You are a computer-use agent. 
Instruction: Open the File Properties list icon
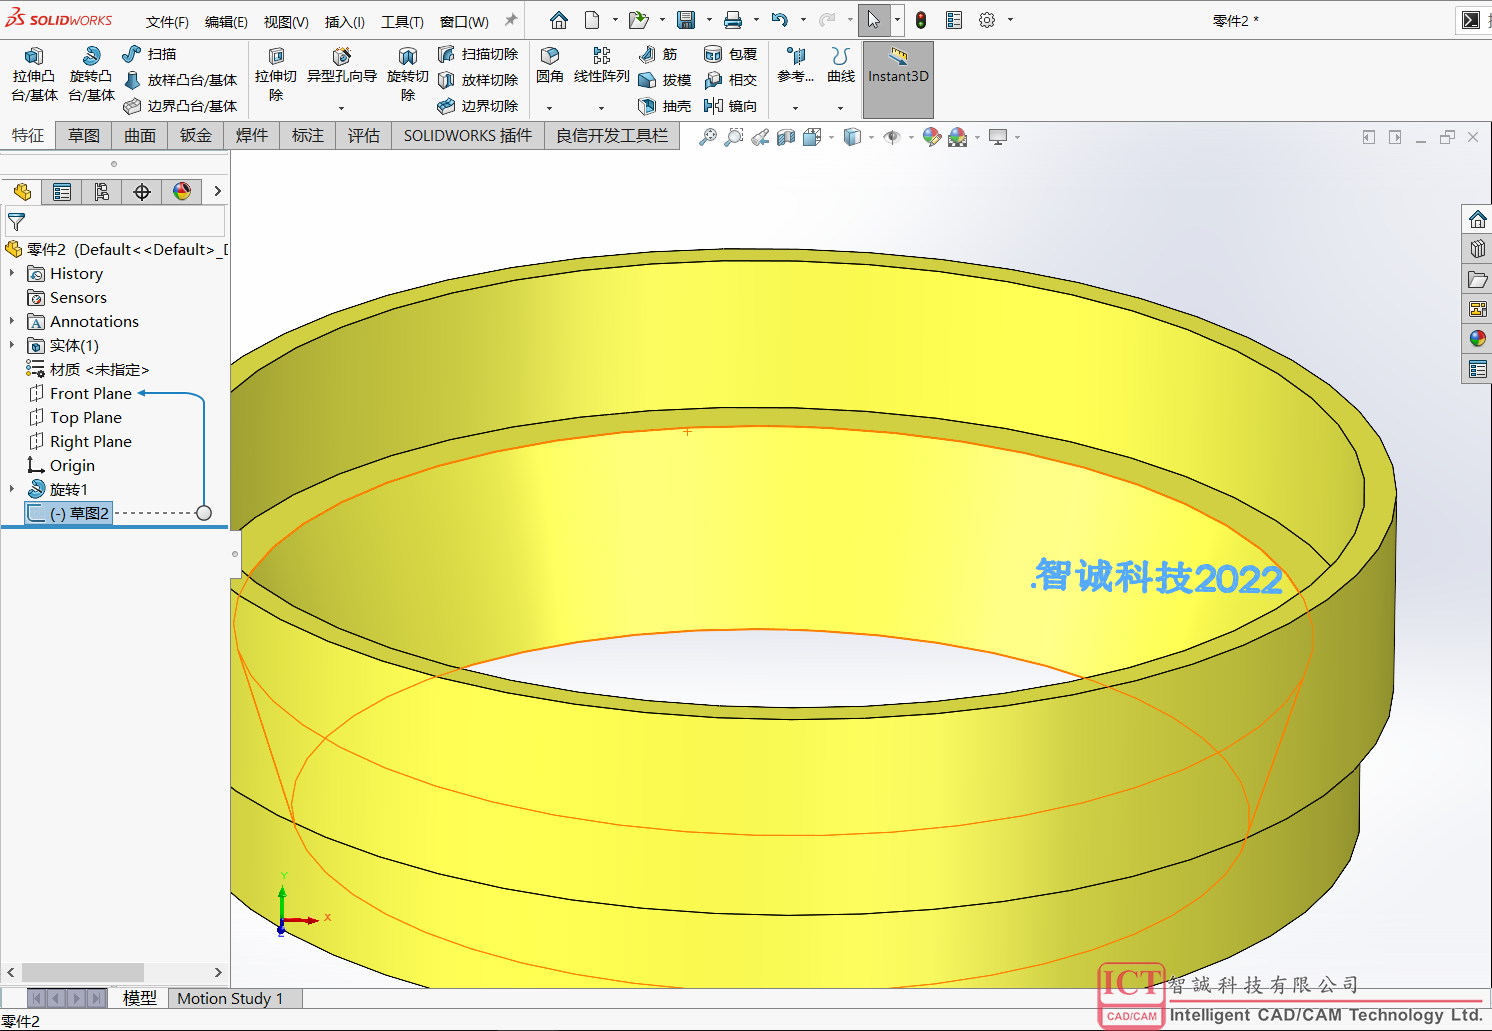coord(954,20)
